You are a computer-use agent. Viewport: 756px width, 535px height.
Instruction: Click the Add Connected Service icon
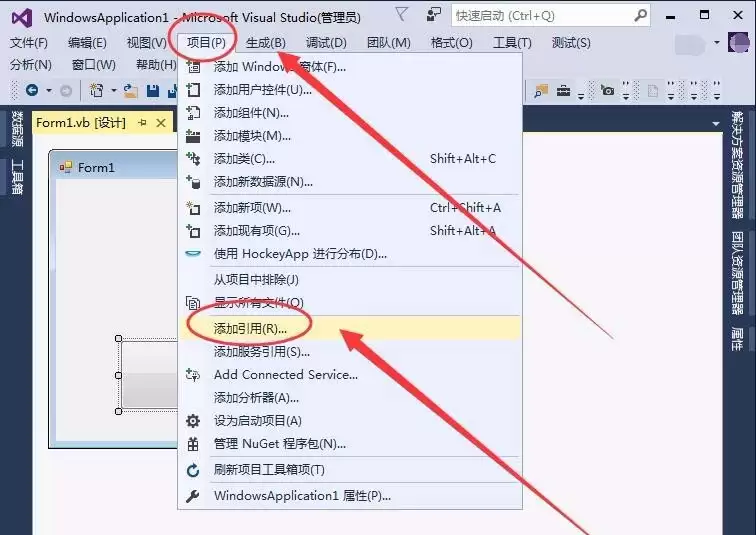pos(193,374)
